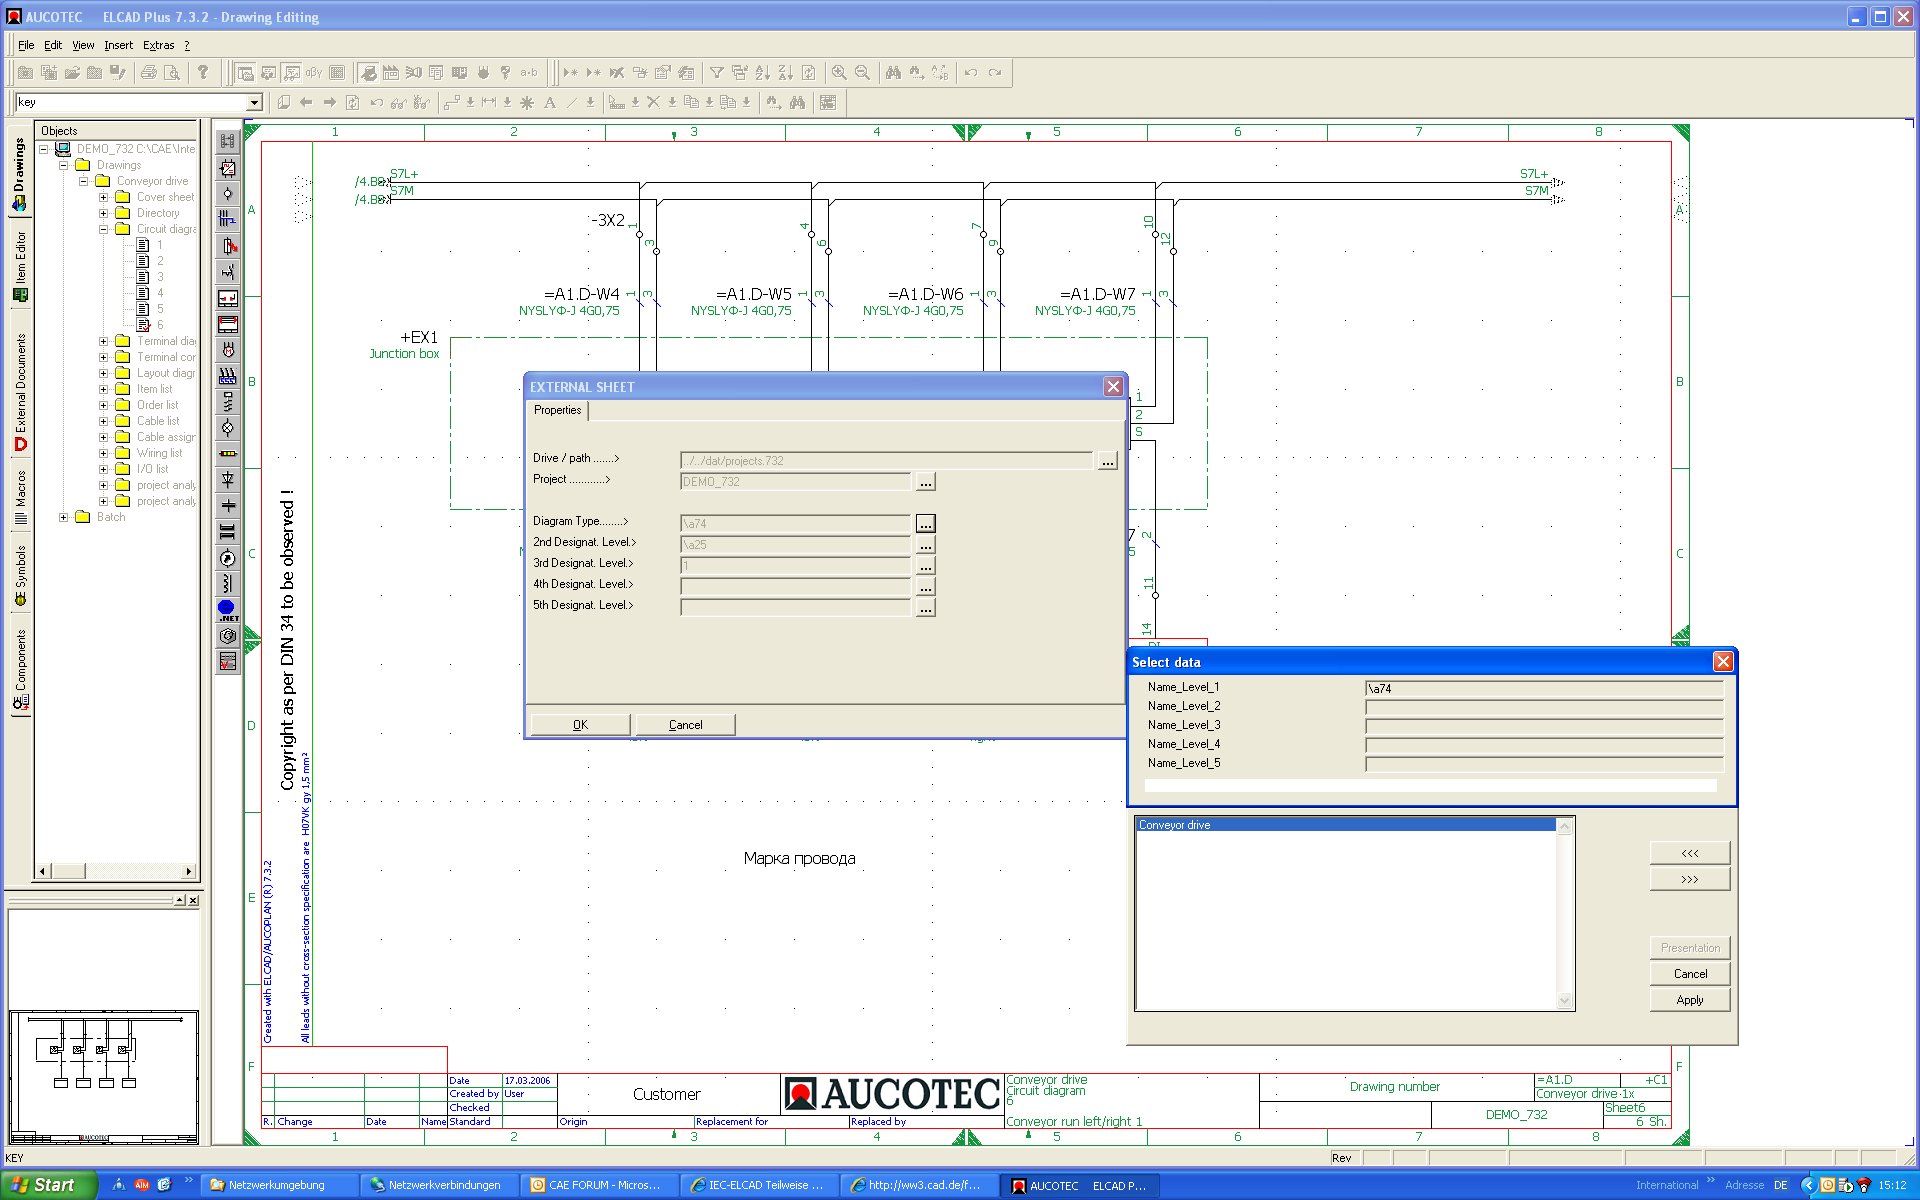The image size is (1920, 1200).
Task: Click the question mark Help icon
Action: pyautogui.click(x=203, y=72)
